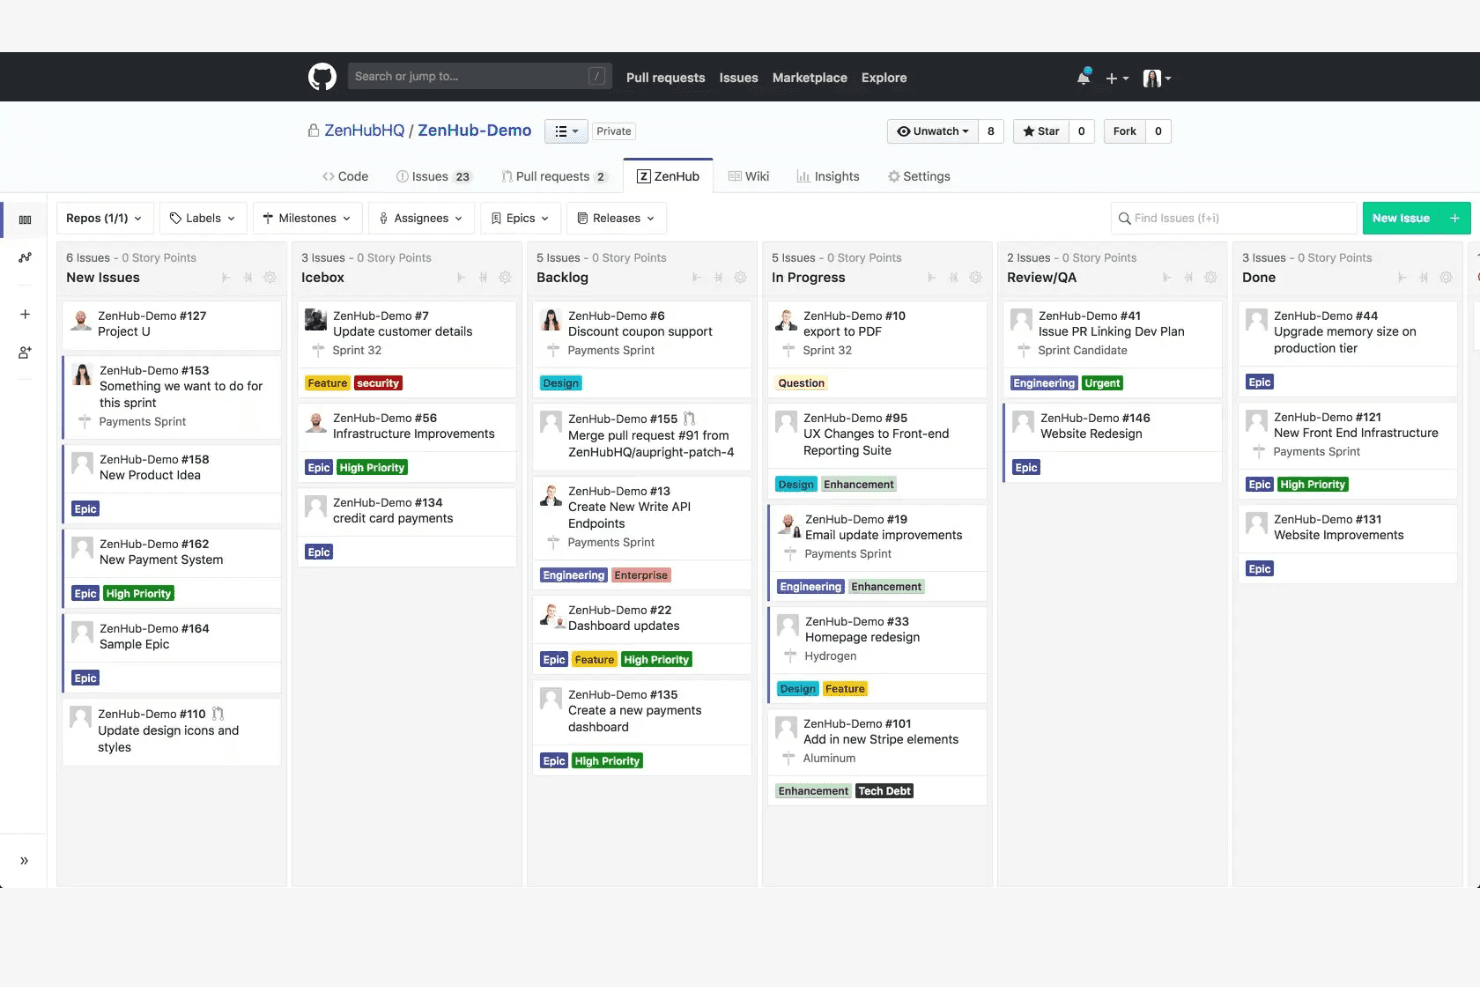Open the Assignees filter dropdown
The image size is (1480, 987).
tap(421, 218)
